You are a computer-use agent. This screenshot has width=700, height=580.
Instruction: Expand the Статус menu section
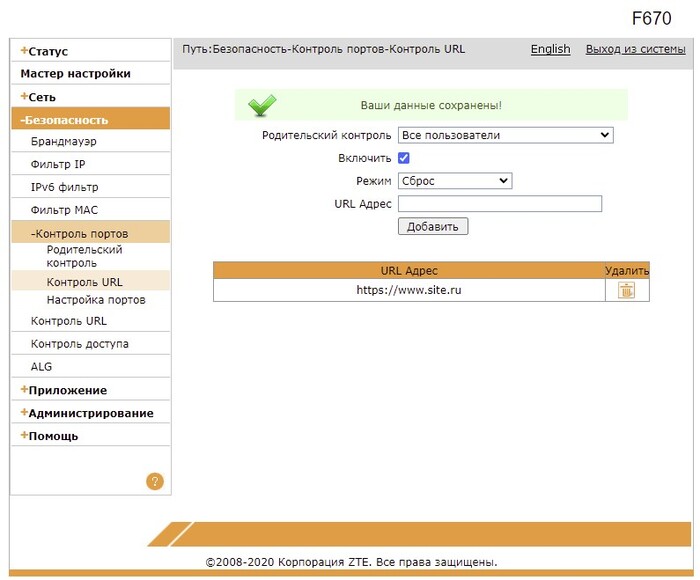coord(48,51)
